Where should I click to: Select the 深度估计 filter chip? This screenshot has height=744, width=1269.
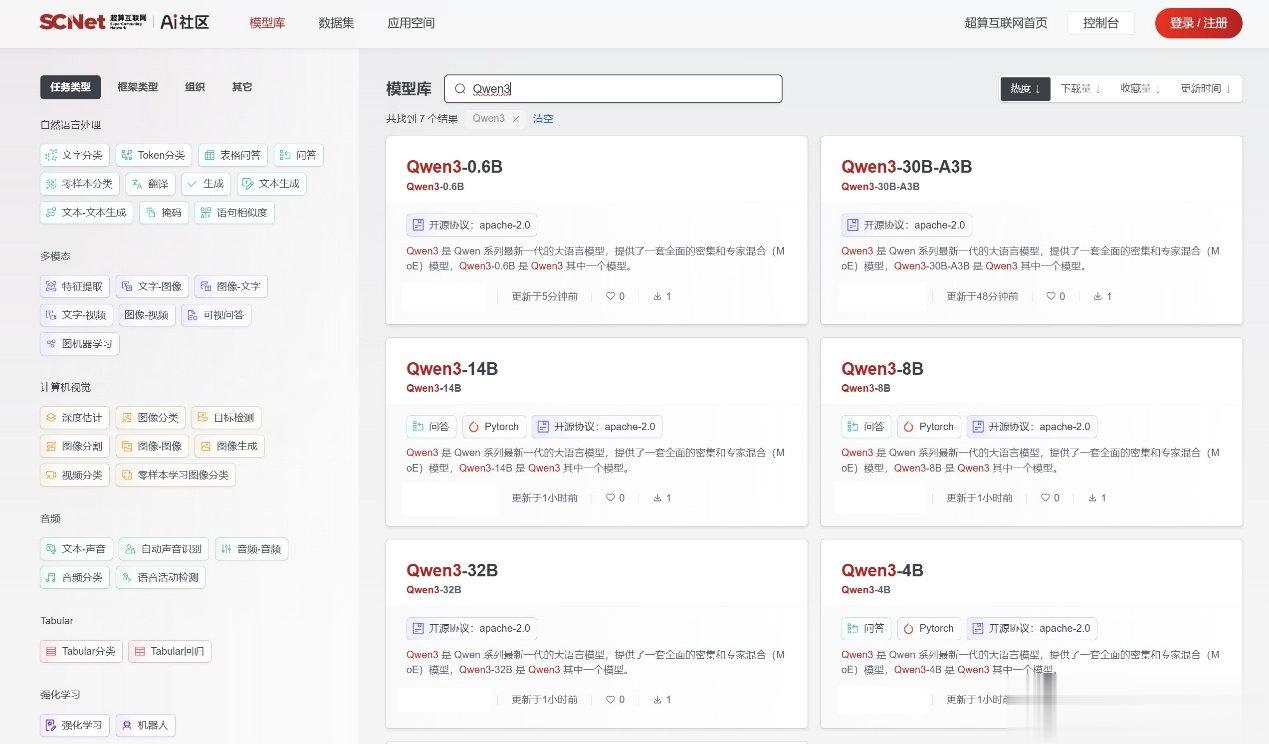tap(74, 418)
